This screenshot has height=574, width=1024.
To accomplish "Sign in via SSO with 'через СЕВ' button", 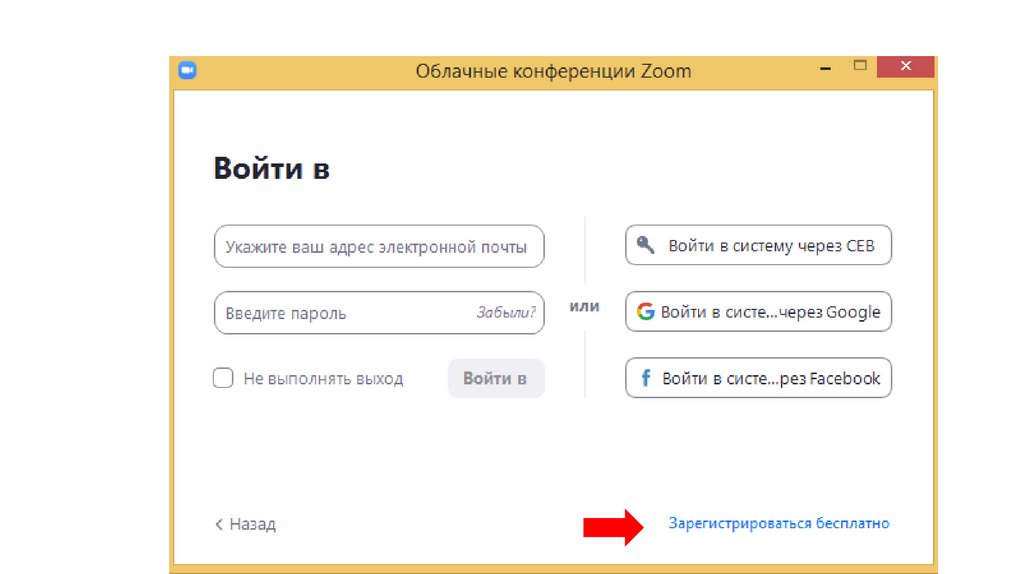I will coord(758,245).
